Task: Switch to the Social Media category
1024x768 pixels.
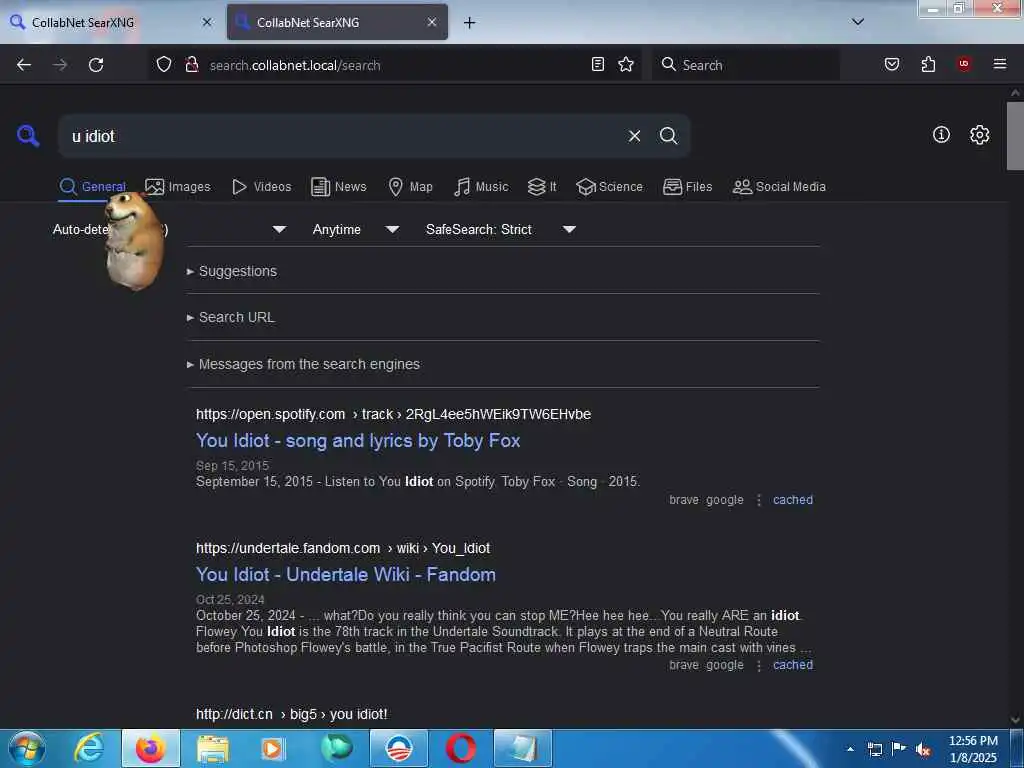Action: coord(779,187)
